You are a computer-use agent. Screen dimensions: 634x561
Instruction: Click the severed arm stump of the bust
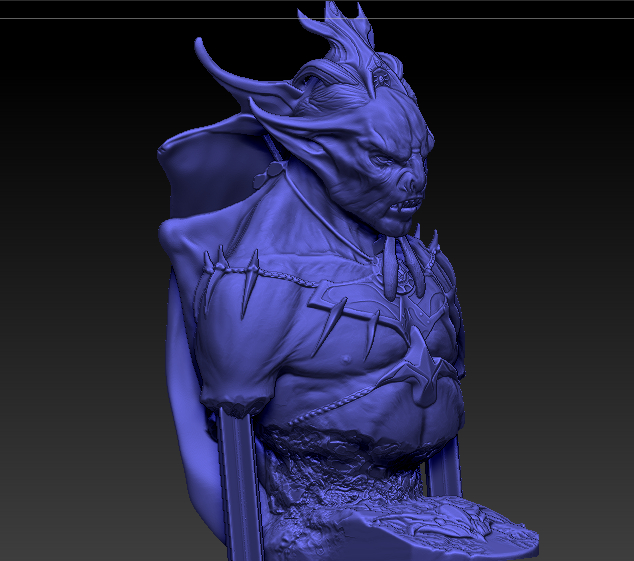(x=233, y=398)
